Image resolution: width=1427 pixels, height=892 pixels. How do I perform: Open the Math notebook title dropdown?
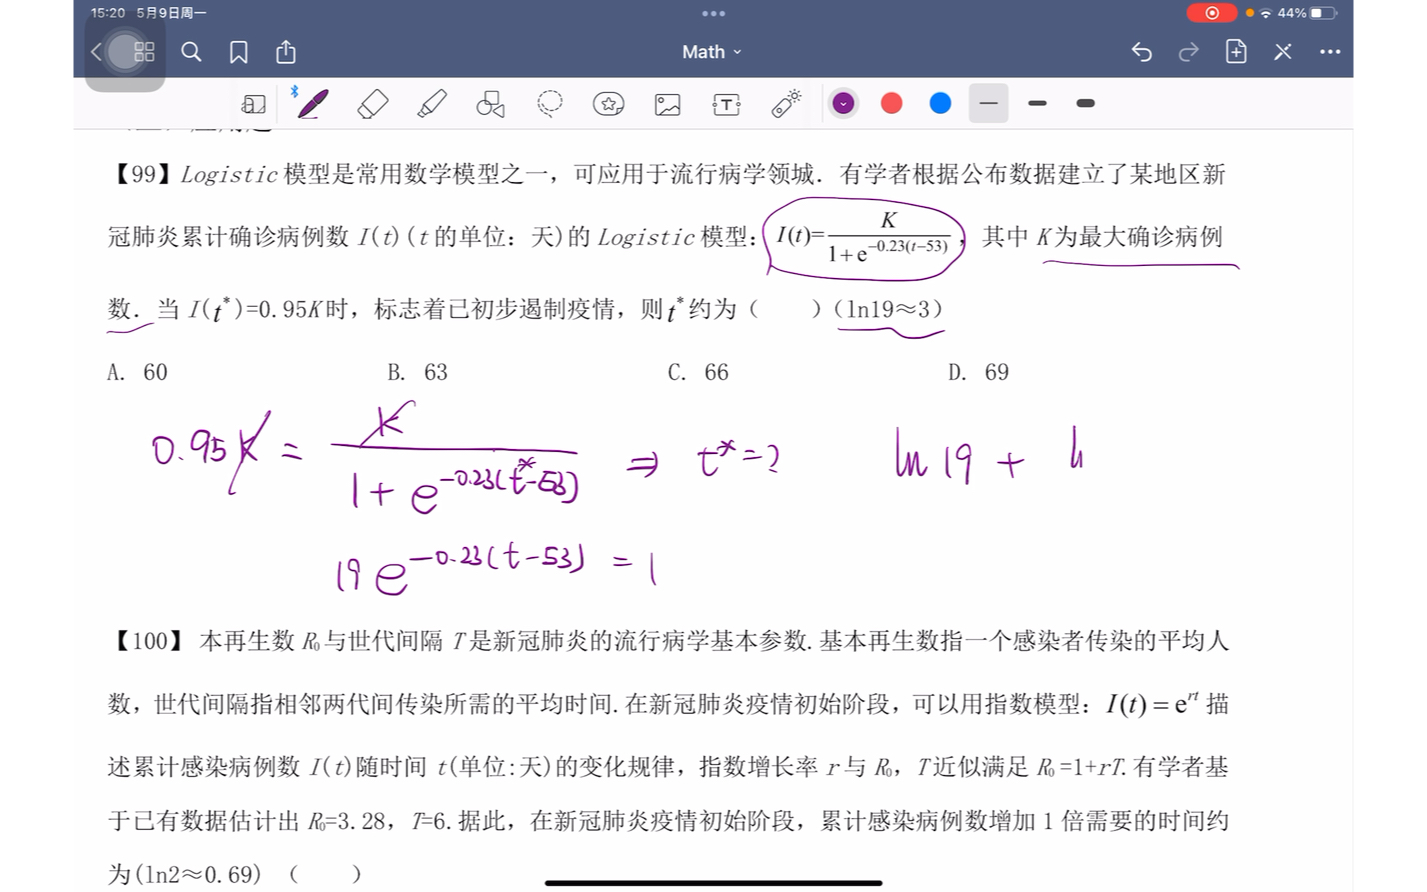click(x=712, y=51)
